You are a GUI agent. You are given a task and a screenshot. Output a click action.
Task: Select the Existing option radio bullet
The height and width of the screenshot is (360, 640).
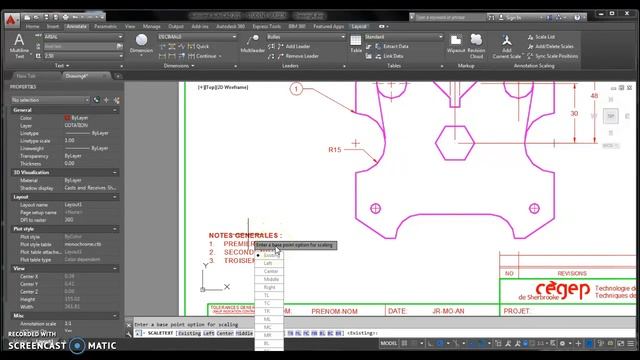coord(258,256)
